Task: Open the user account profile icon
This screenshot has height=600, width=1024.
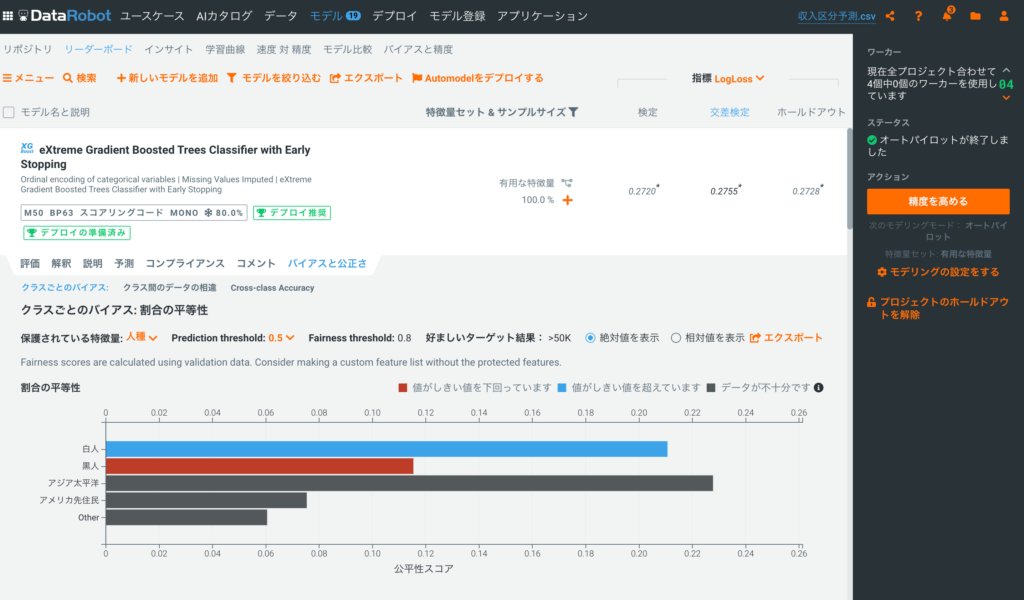Action: tap(1003, 16)
